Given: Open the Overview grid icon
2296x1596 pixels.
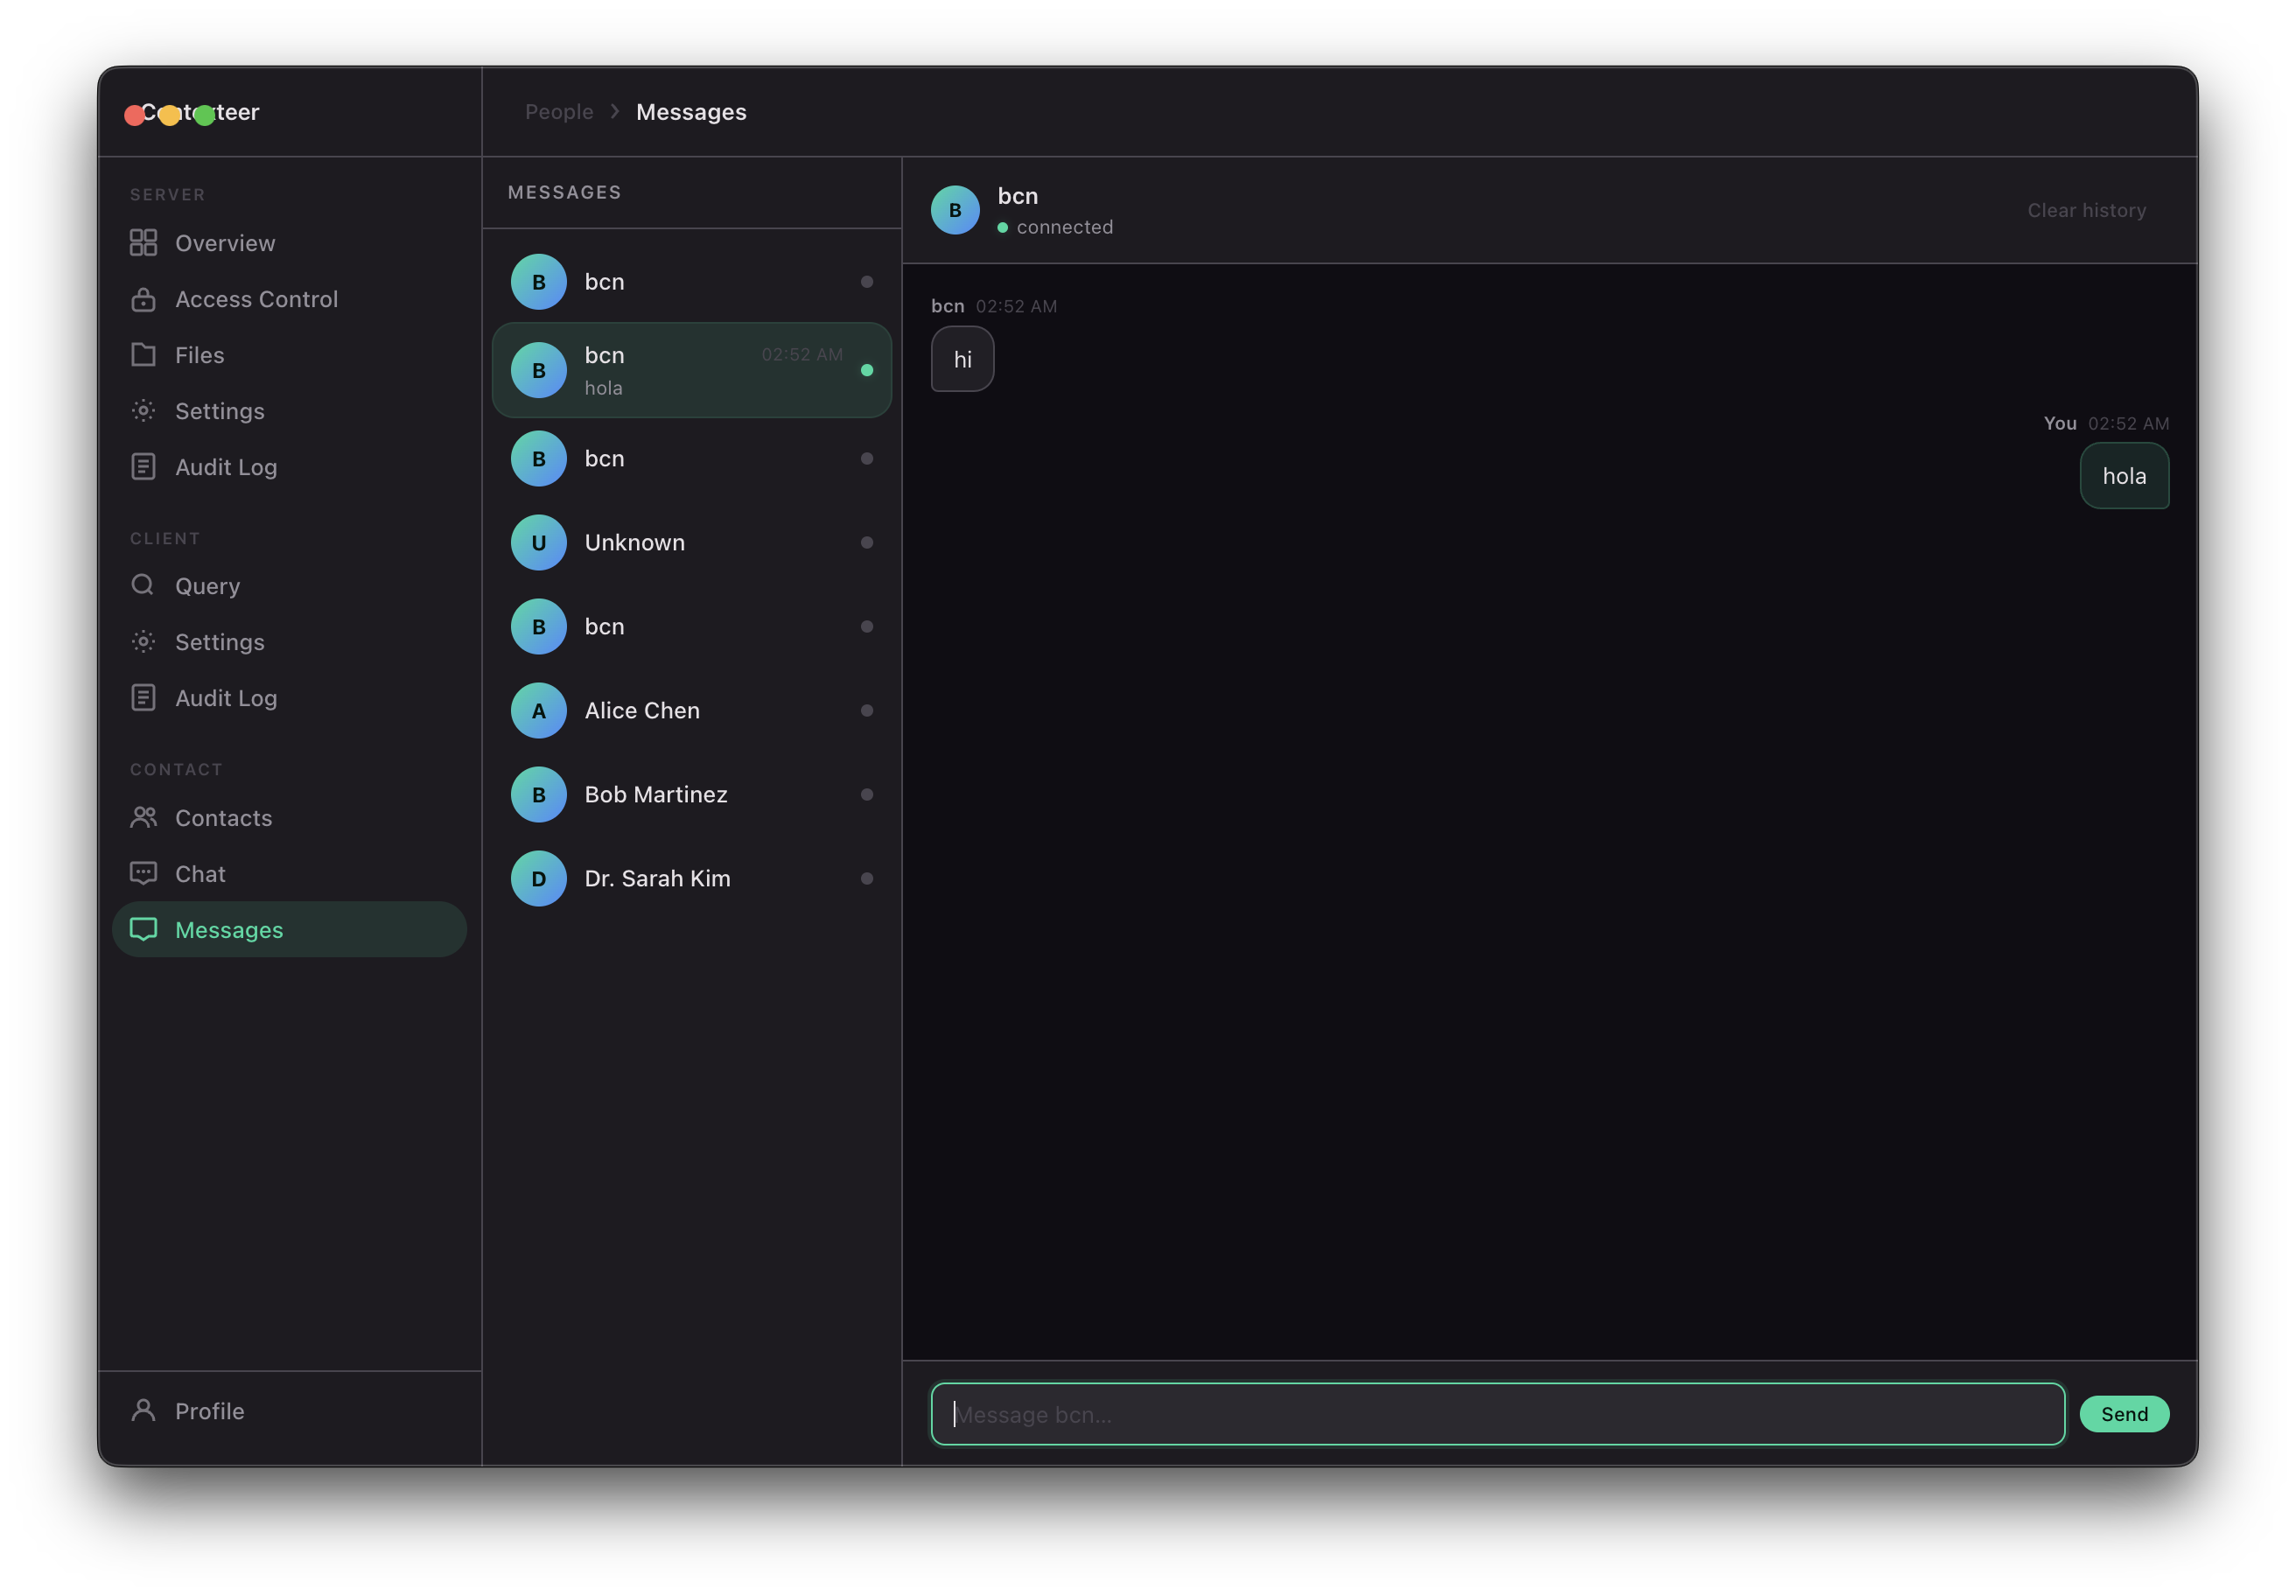Looking at the screenshot, I should (x=143, y=243).
